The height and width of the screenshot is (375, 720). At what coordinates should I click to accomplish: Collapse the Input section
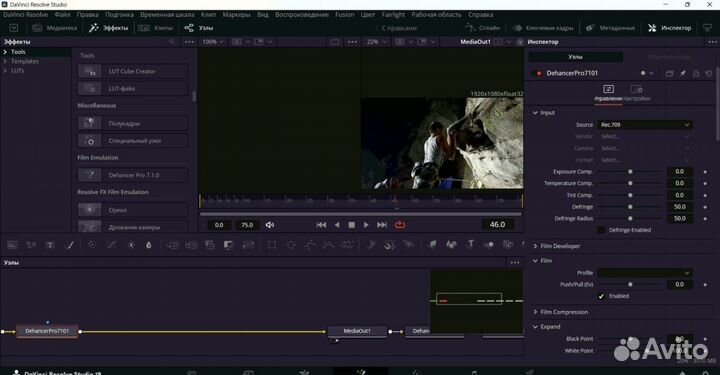535,112
